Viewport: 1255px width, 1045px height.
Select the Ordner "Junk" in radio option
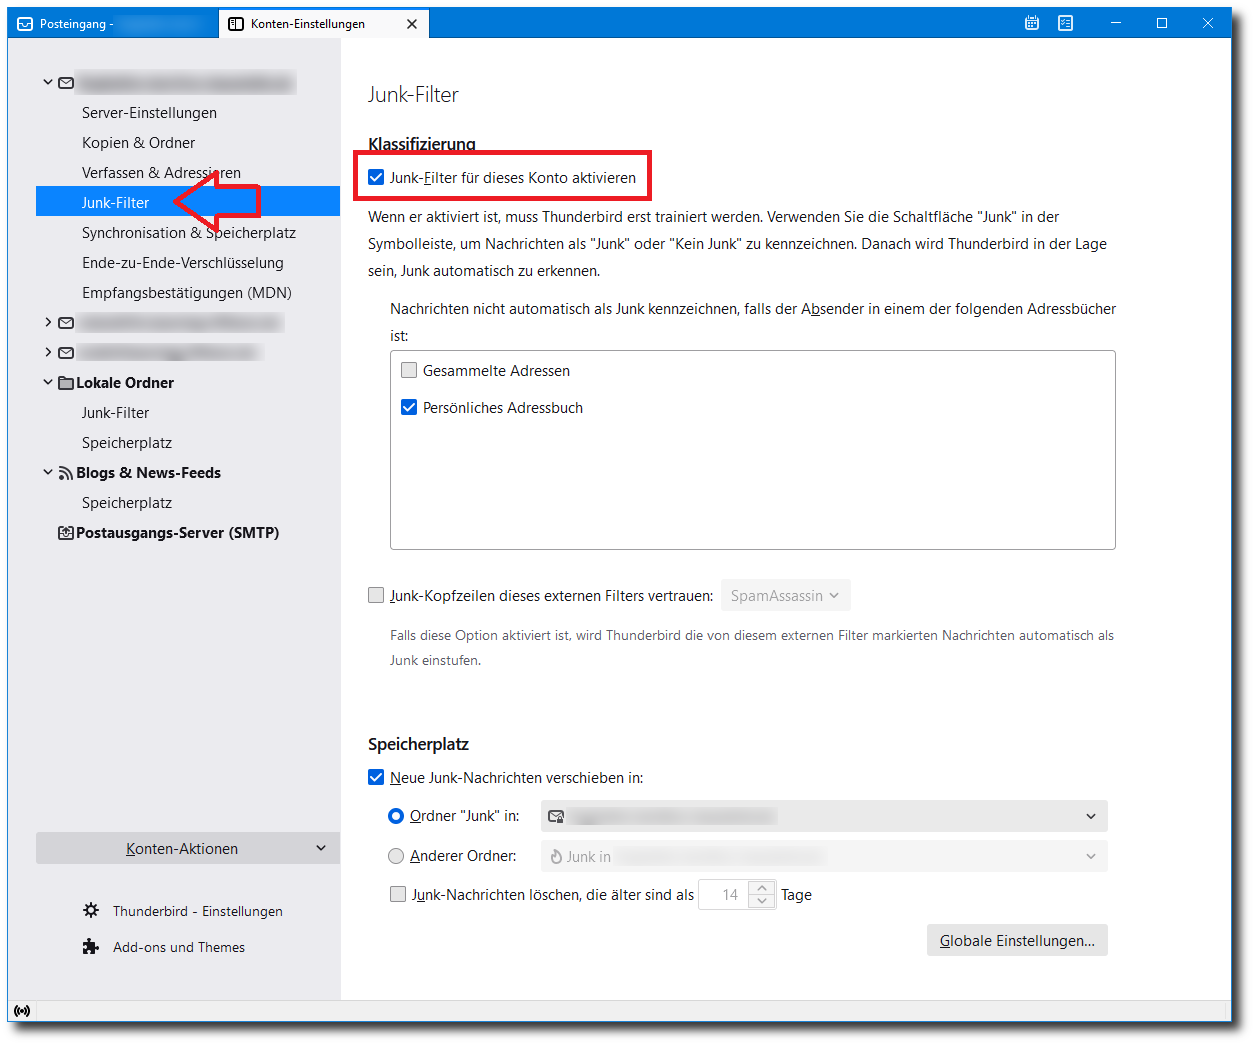point(396,816)
